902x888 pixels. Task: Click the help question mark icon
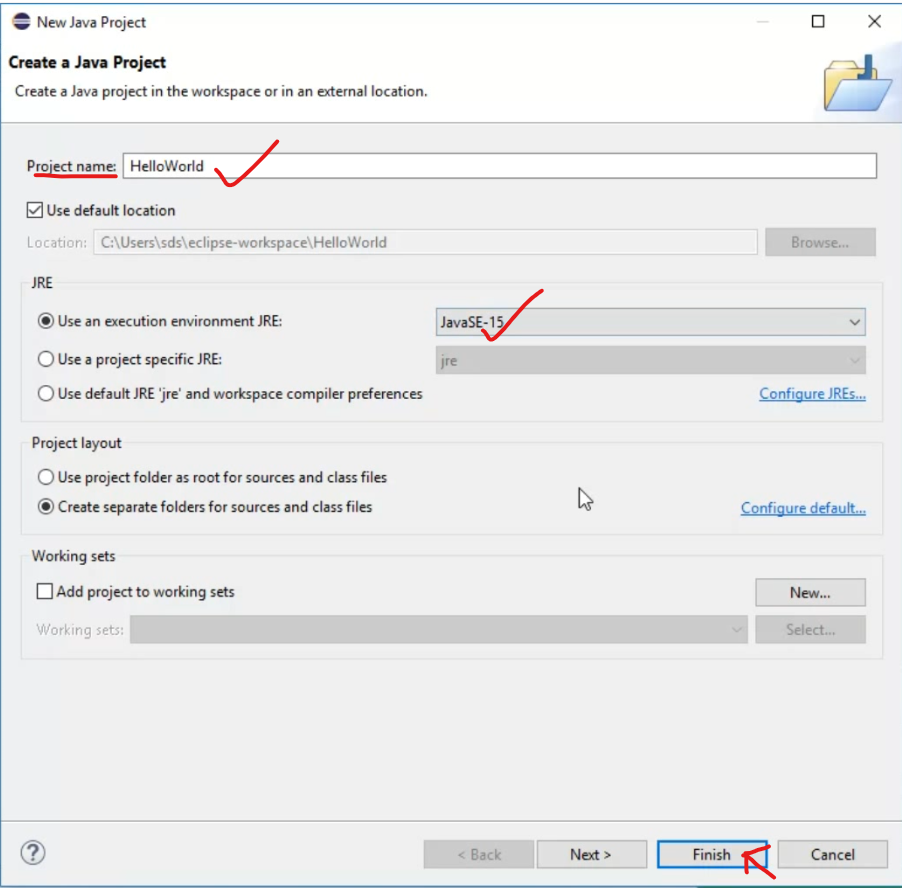[34, 853]
